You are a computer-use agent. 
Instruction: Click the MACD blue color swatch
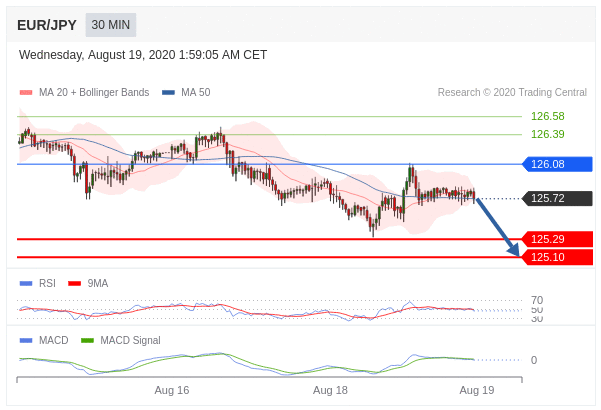[x=26, y=340]
